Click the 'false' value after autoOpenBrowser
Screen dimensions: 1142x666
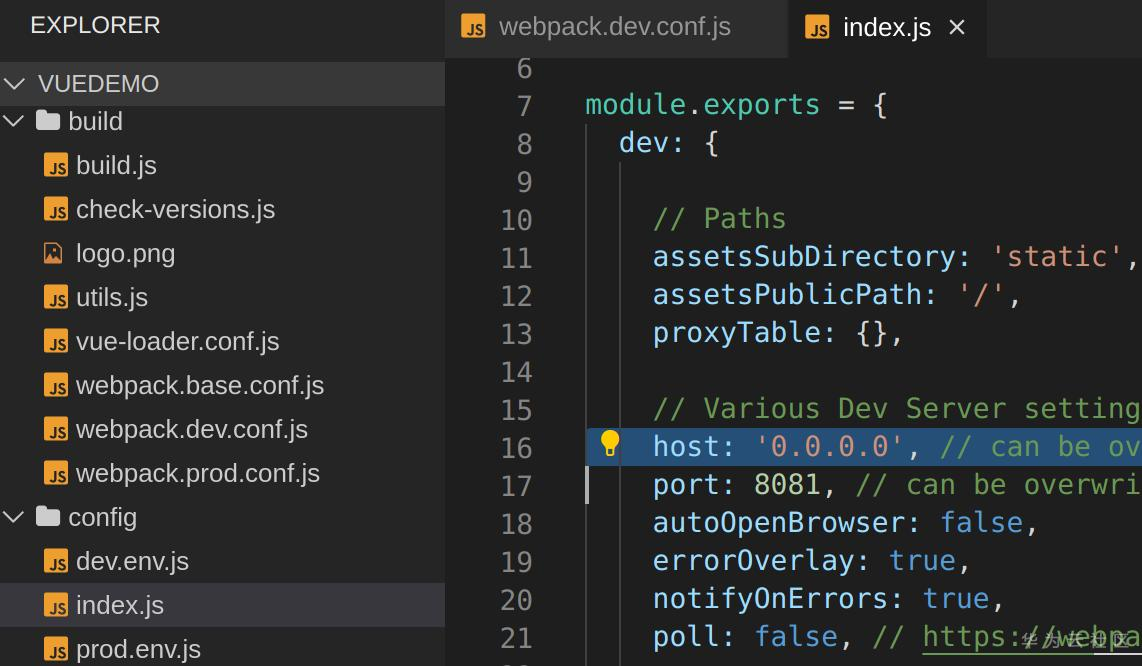(981, 522)
